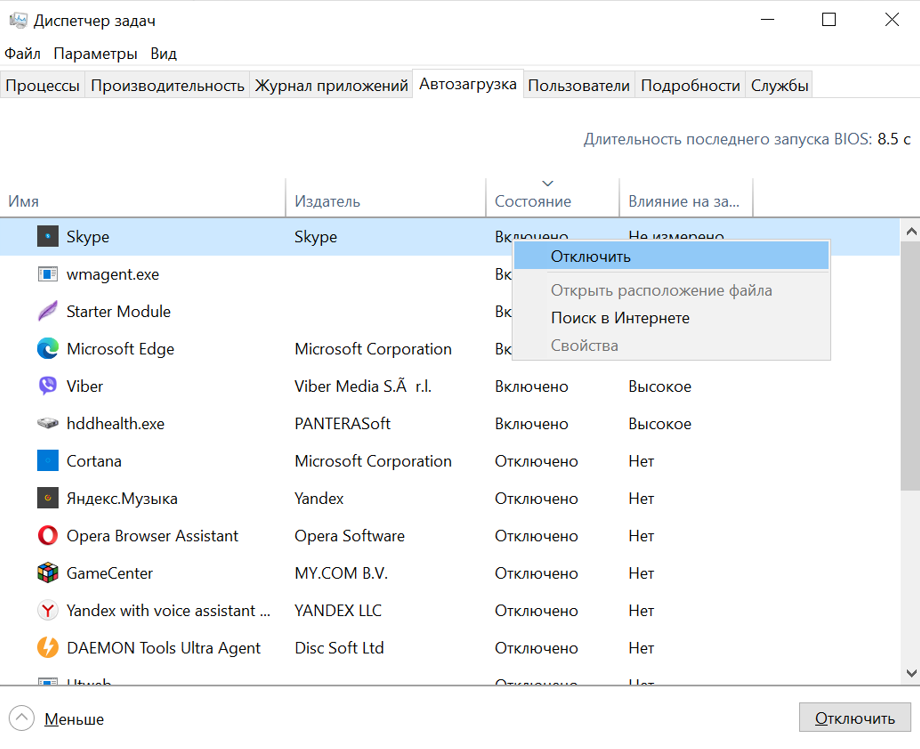Click the Яндекс.Музыка icon

48,498
